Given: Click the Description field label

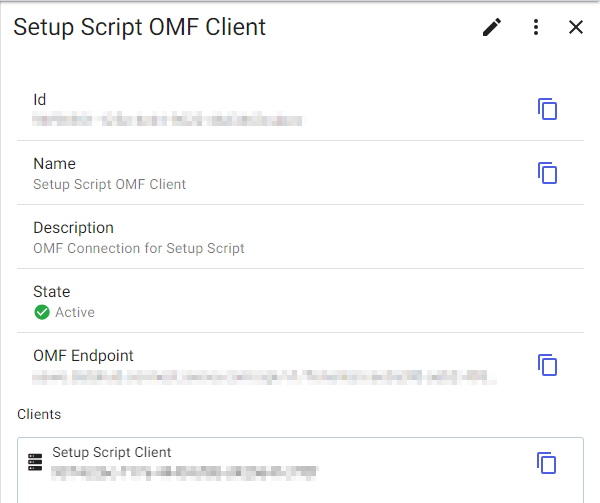Looking at the screenshot, I should tap(73, 228).
